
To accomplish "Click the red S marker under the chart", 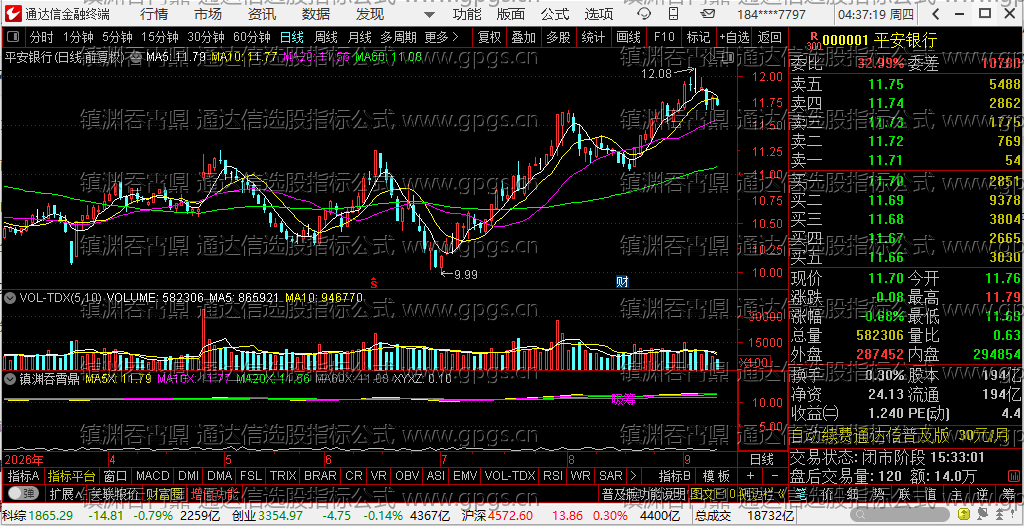I will click(374, 283).
